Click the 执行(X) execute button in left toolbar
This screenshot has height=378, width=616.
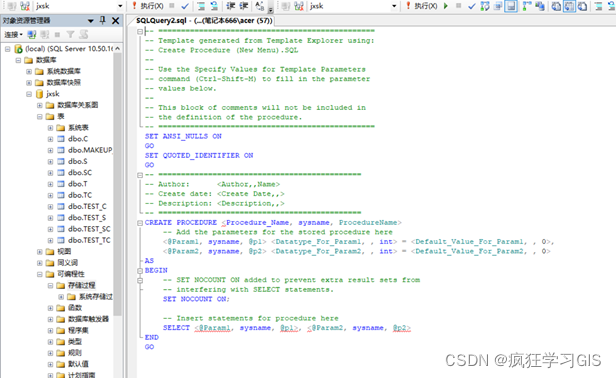[x=148, y=6]
